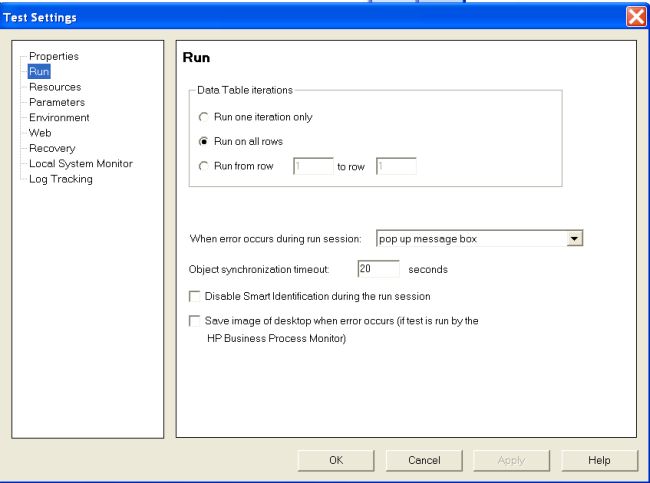Click the "Object synchronization timeout:" label
This screenshot has height=483, width=650.
[x=259, y=269]
